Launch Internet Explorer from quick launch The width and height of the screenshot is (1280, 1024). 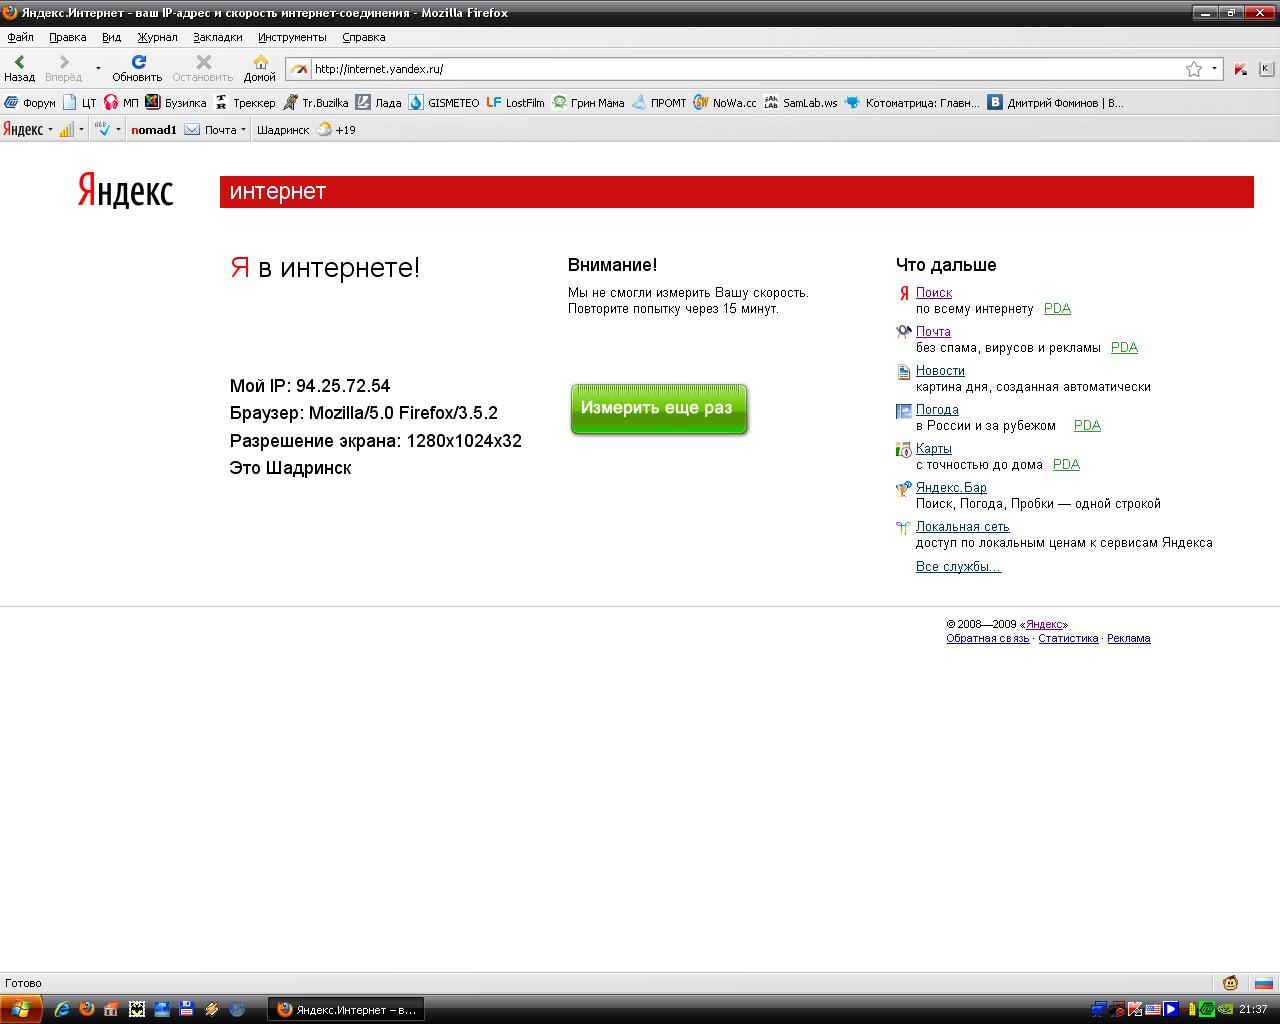point(62,1009)
